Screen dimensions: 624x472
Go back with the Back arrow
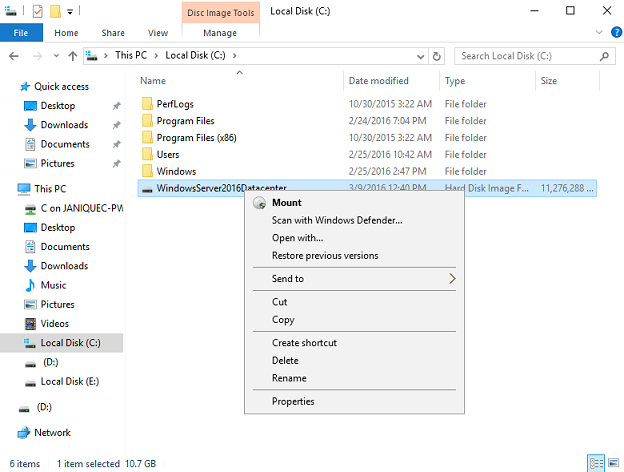tap(14, 56)
